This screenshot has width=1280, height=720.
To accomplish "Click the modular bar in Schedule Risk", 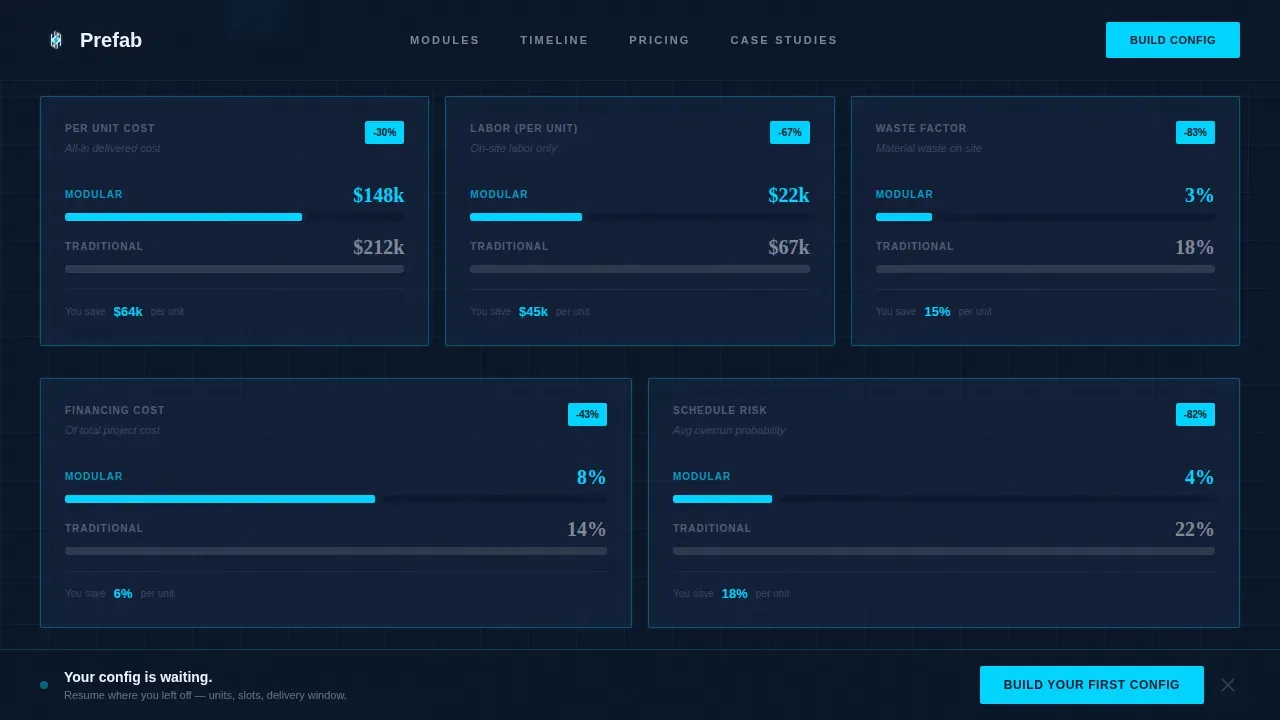I will point(722,499).
